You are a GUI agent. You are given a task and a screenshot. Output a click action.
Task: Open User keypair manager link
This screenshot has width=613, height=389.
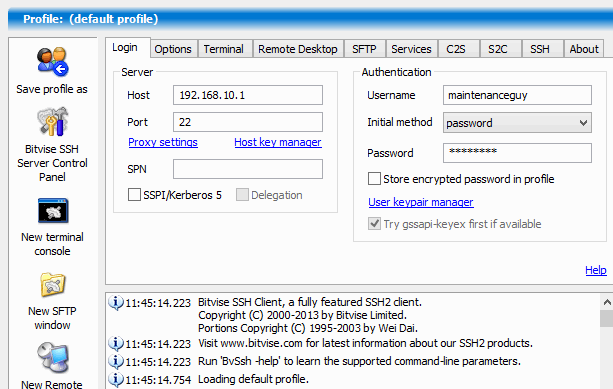pos(421,202)
